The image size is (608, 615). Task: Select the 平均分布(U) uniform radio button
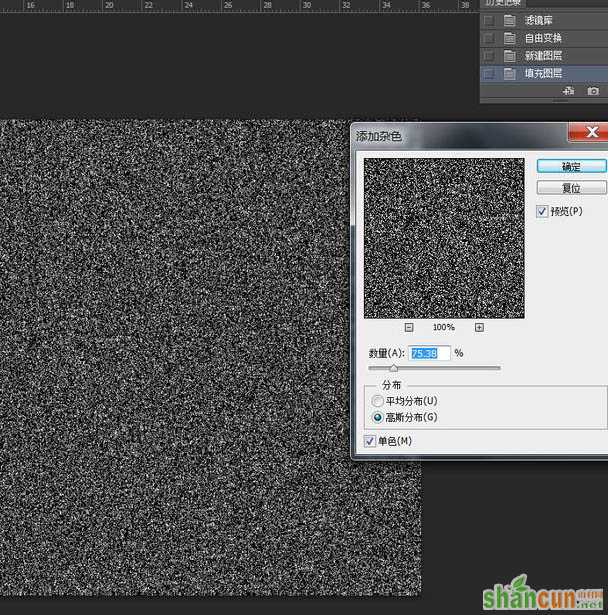point(377,401)
